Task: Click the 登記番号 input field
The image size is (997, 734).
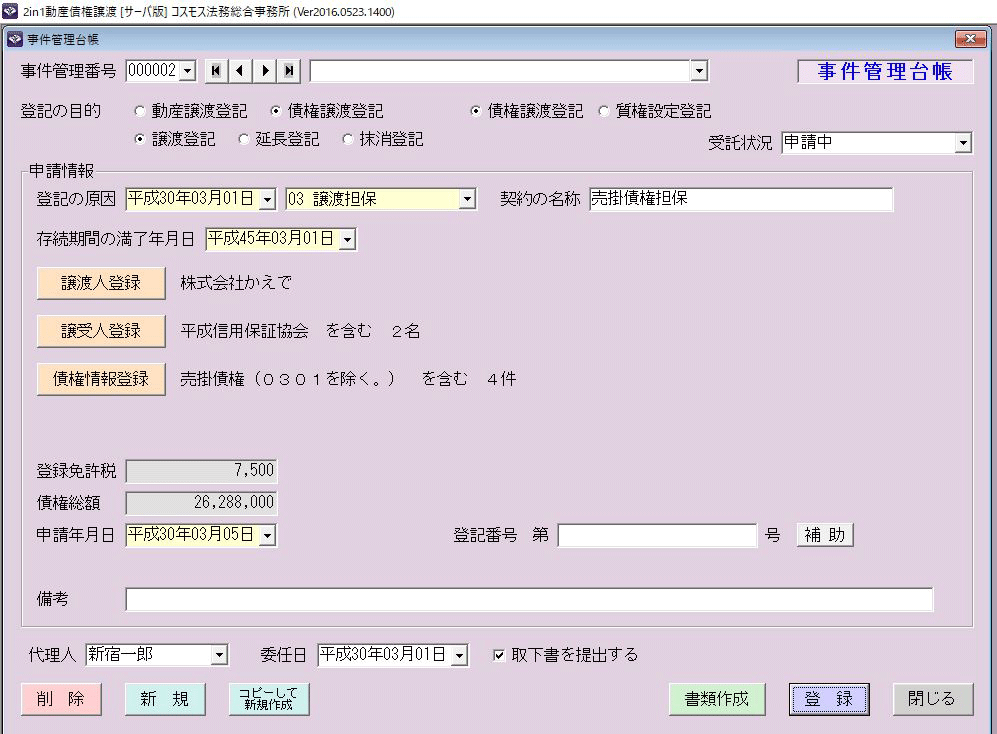Action: click(657, 536)
